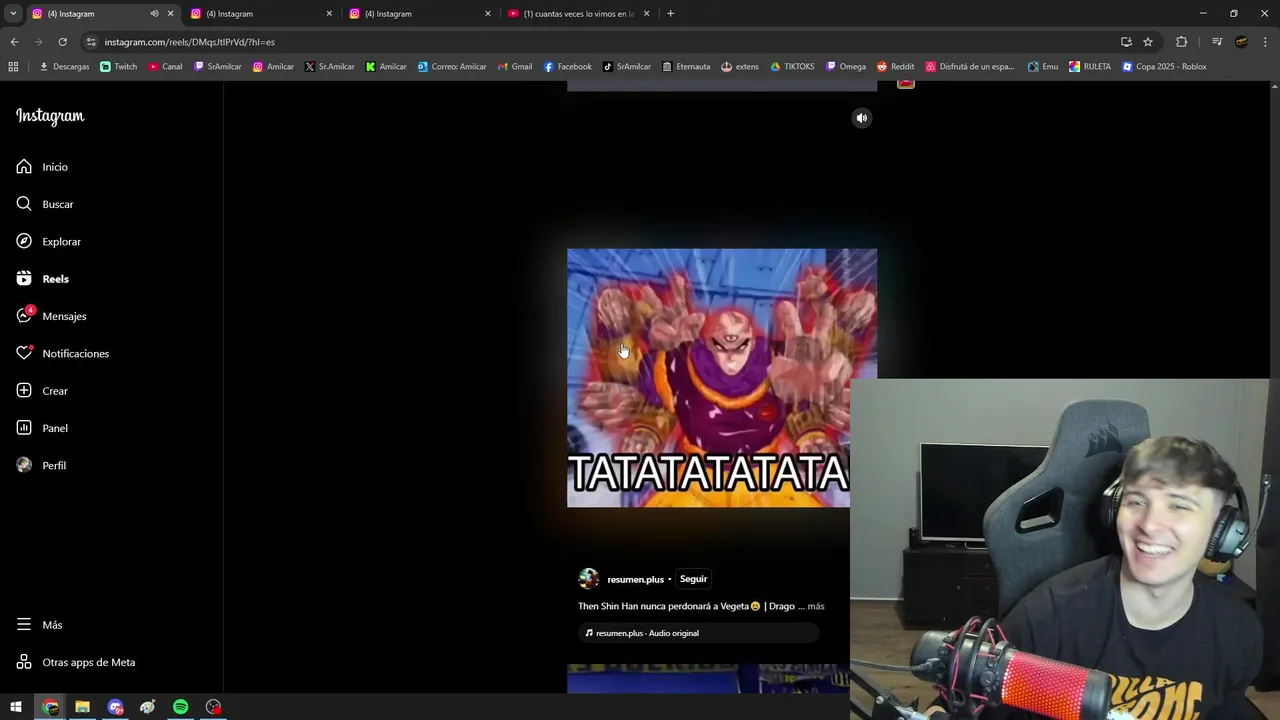The image size is (1280, 720).
Task: Go to Reels section
Action: point(42,279)
